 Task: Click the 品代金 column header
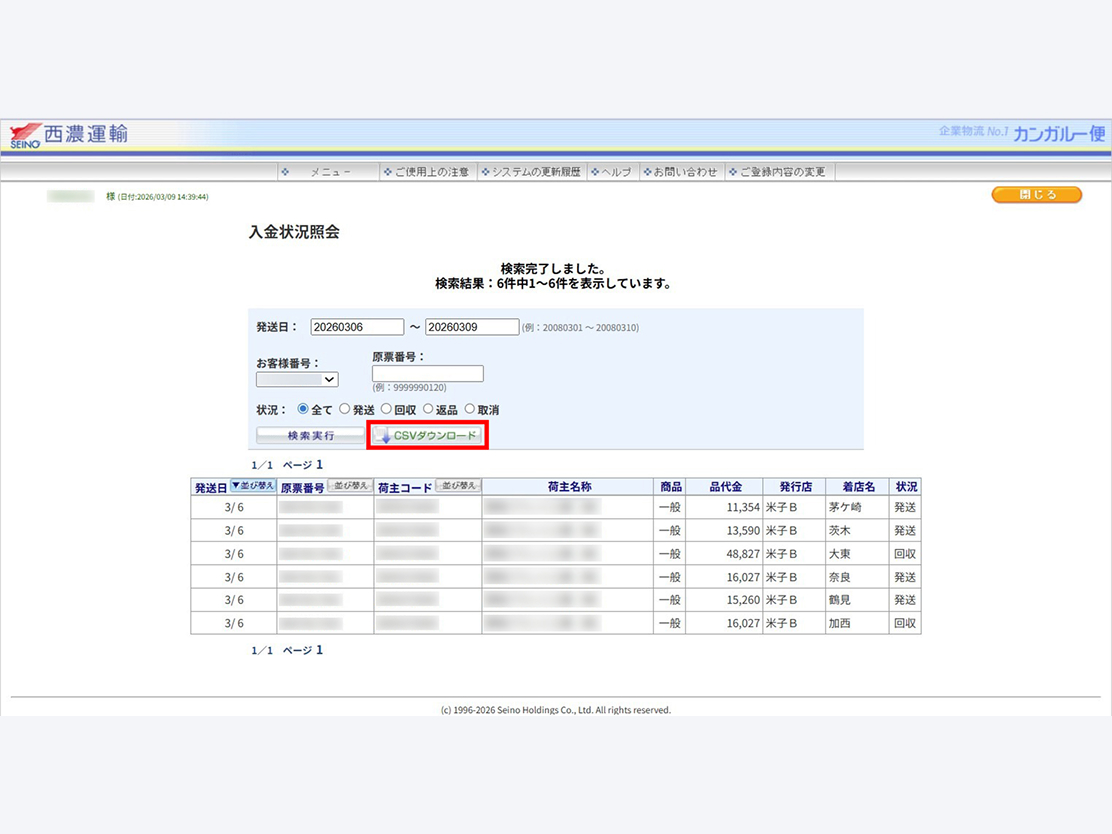pos(725,486)
